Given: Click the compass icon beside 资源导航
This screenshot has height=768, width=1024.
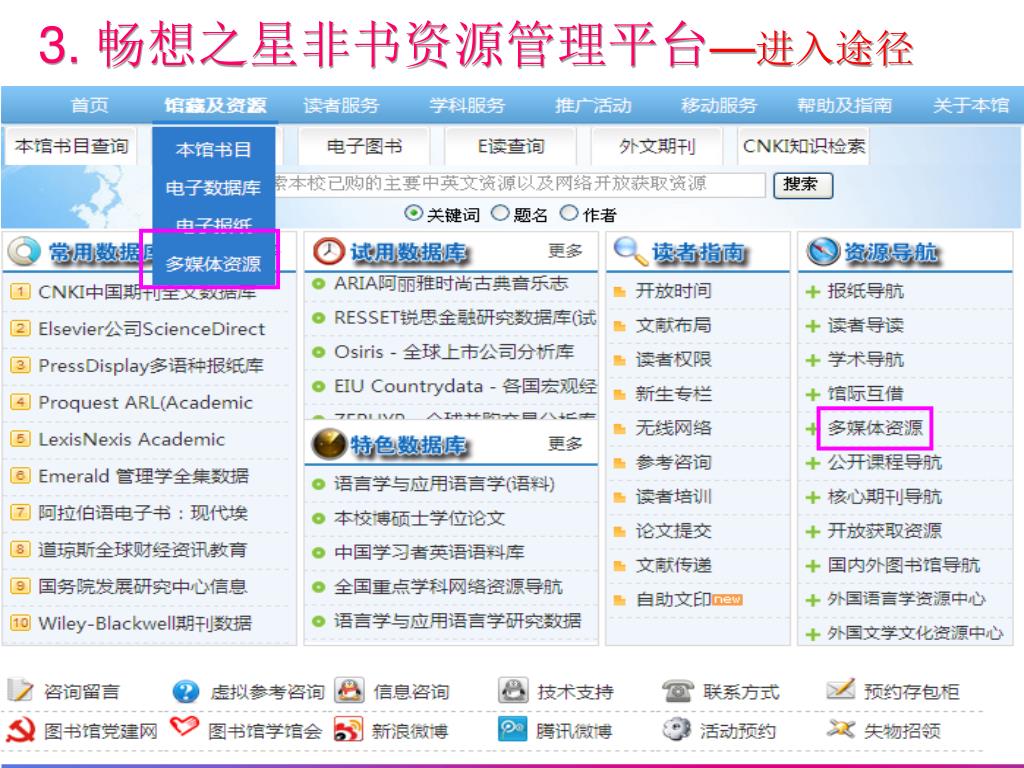Looking at the screenshot, I should pos(822,251).
